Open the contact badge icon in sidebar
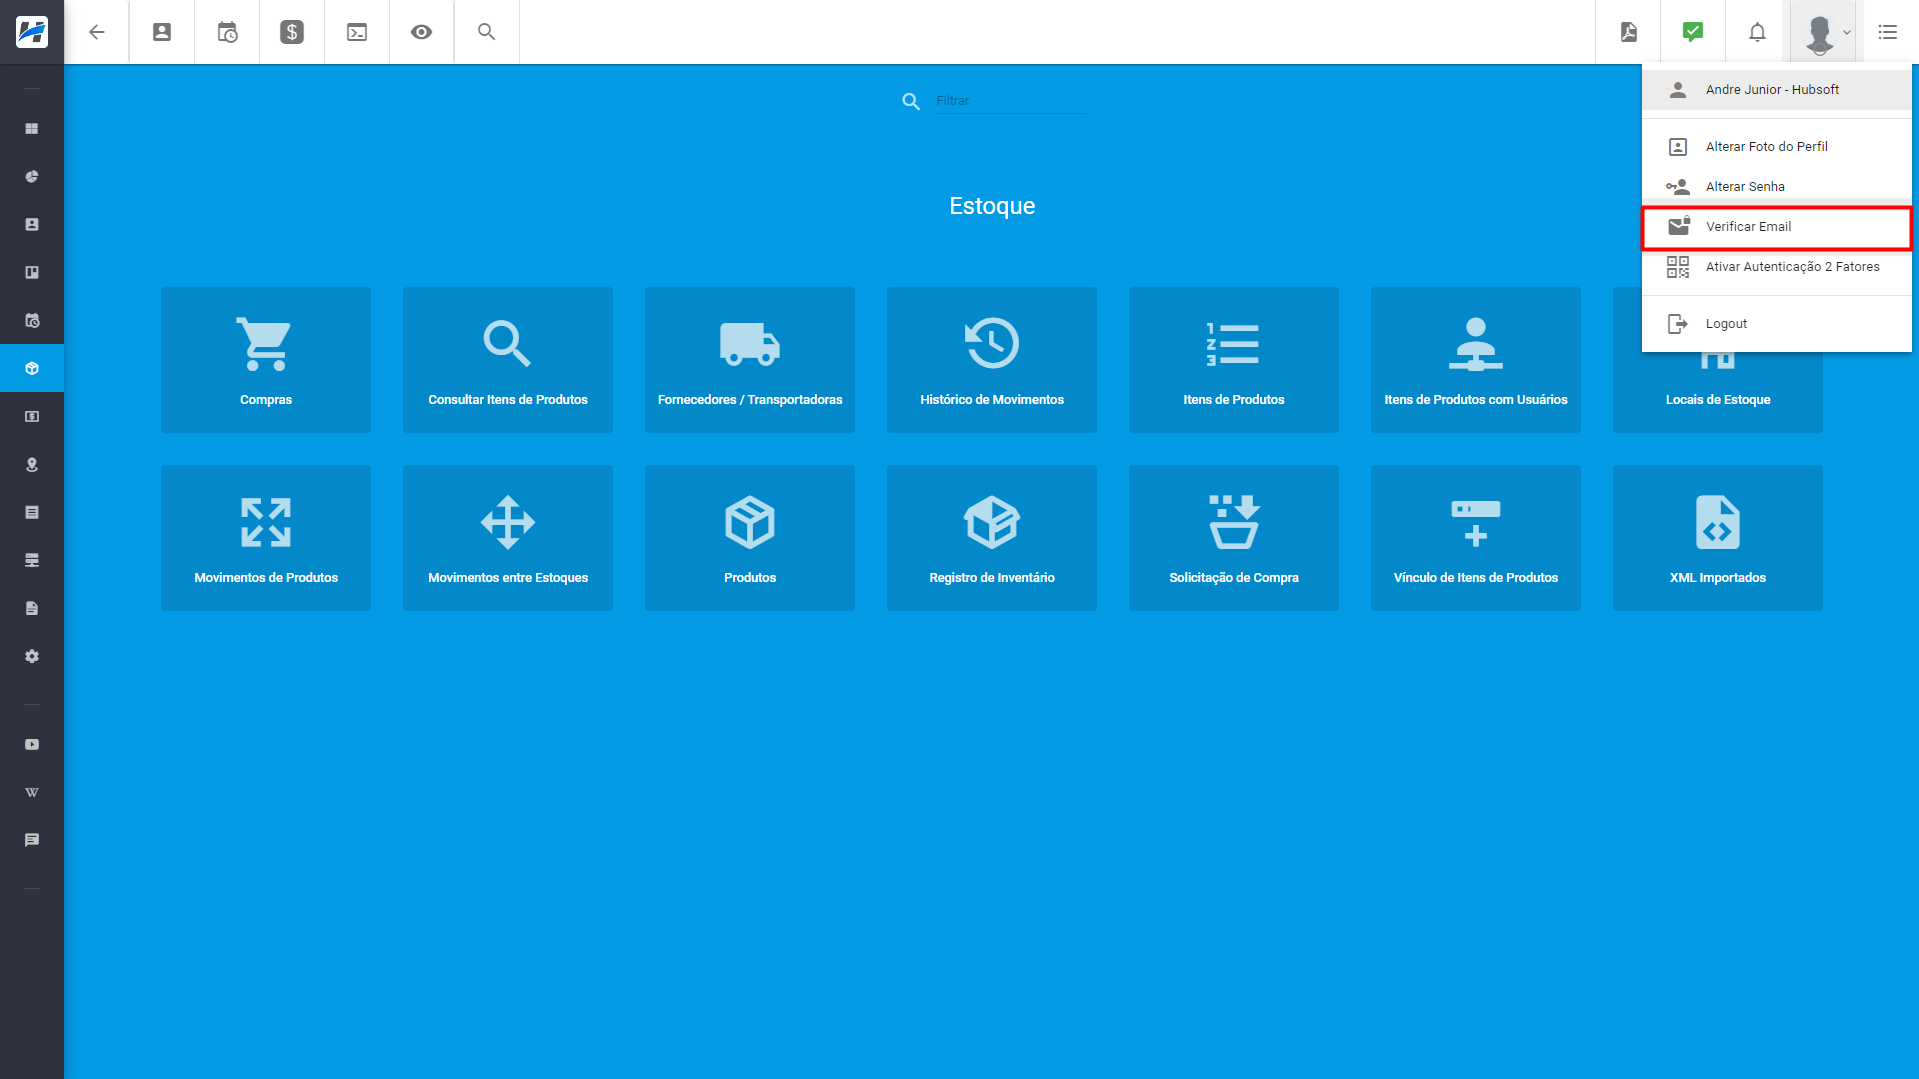Screen dimensions: 1919x1079 [32, 224]
